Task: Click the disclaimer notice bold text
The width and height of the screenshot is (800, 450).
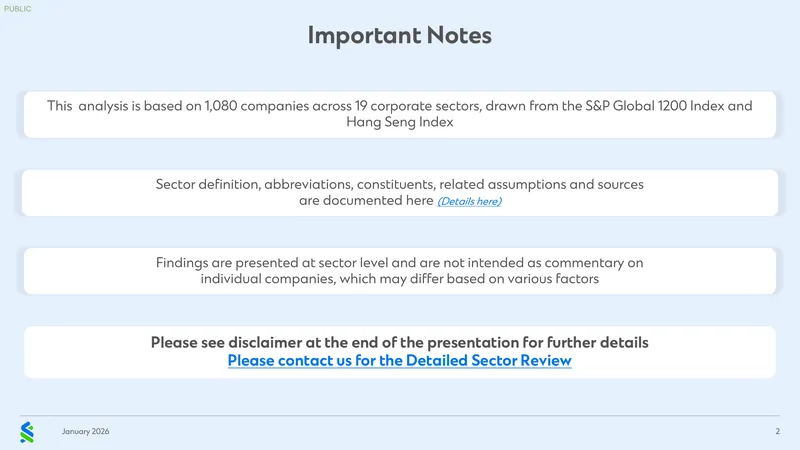Action: tap(399, 342)
